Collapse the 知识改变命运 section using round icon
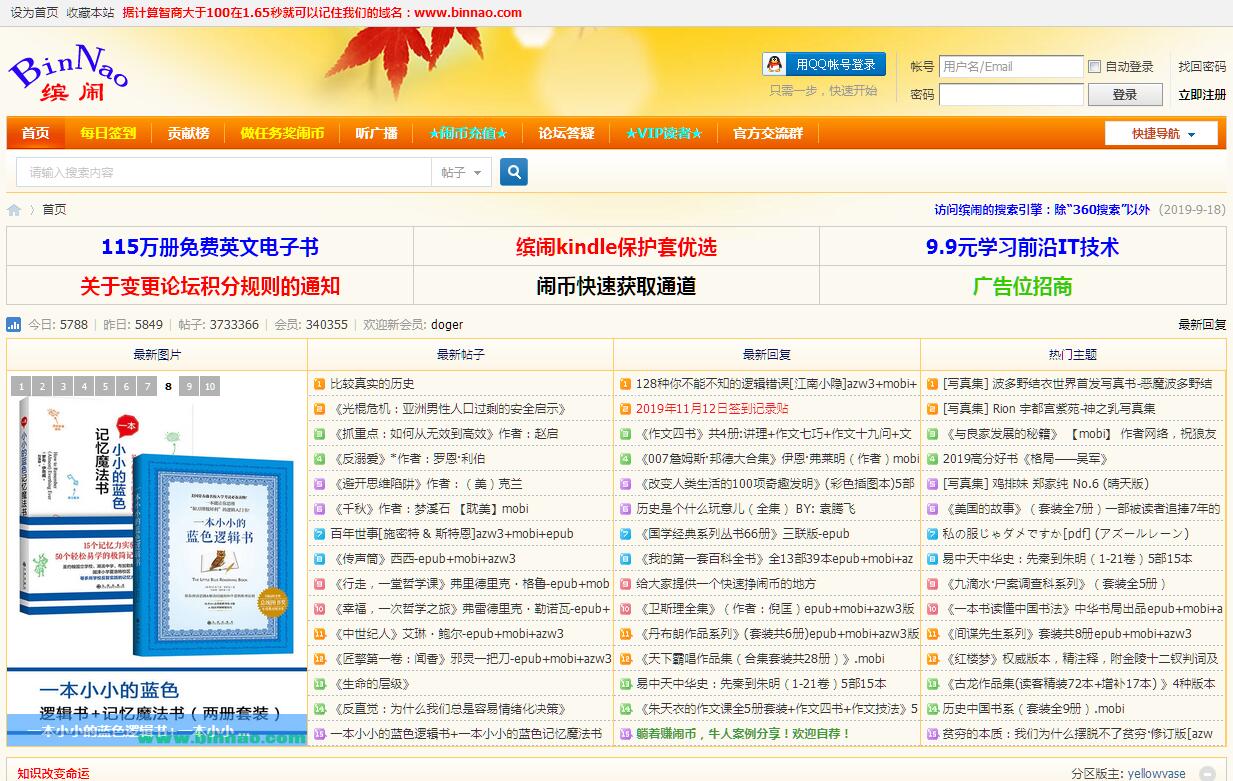 point(1208,773)
